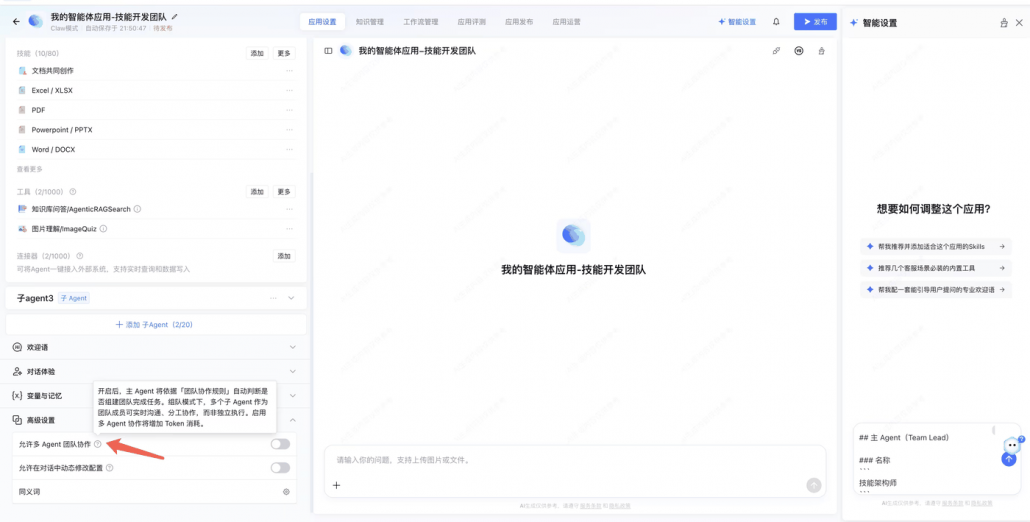
Task: Open more options for Powerpoint / PPTX skill
Action: click(x=289, y=130)
